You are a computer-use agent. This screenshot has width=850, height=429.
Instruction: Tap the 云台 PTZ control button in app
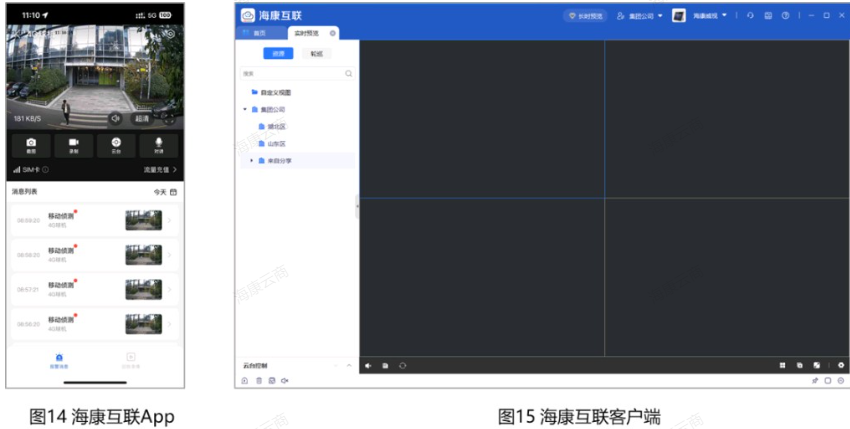116,145
